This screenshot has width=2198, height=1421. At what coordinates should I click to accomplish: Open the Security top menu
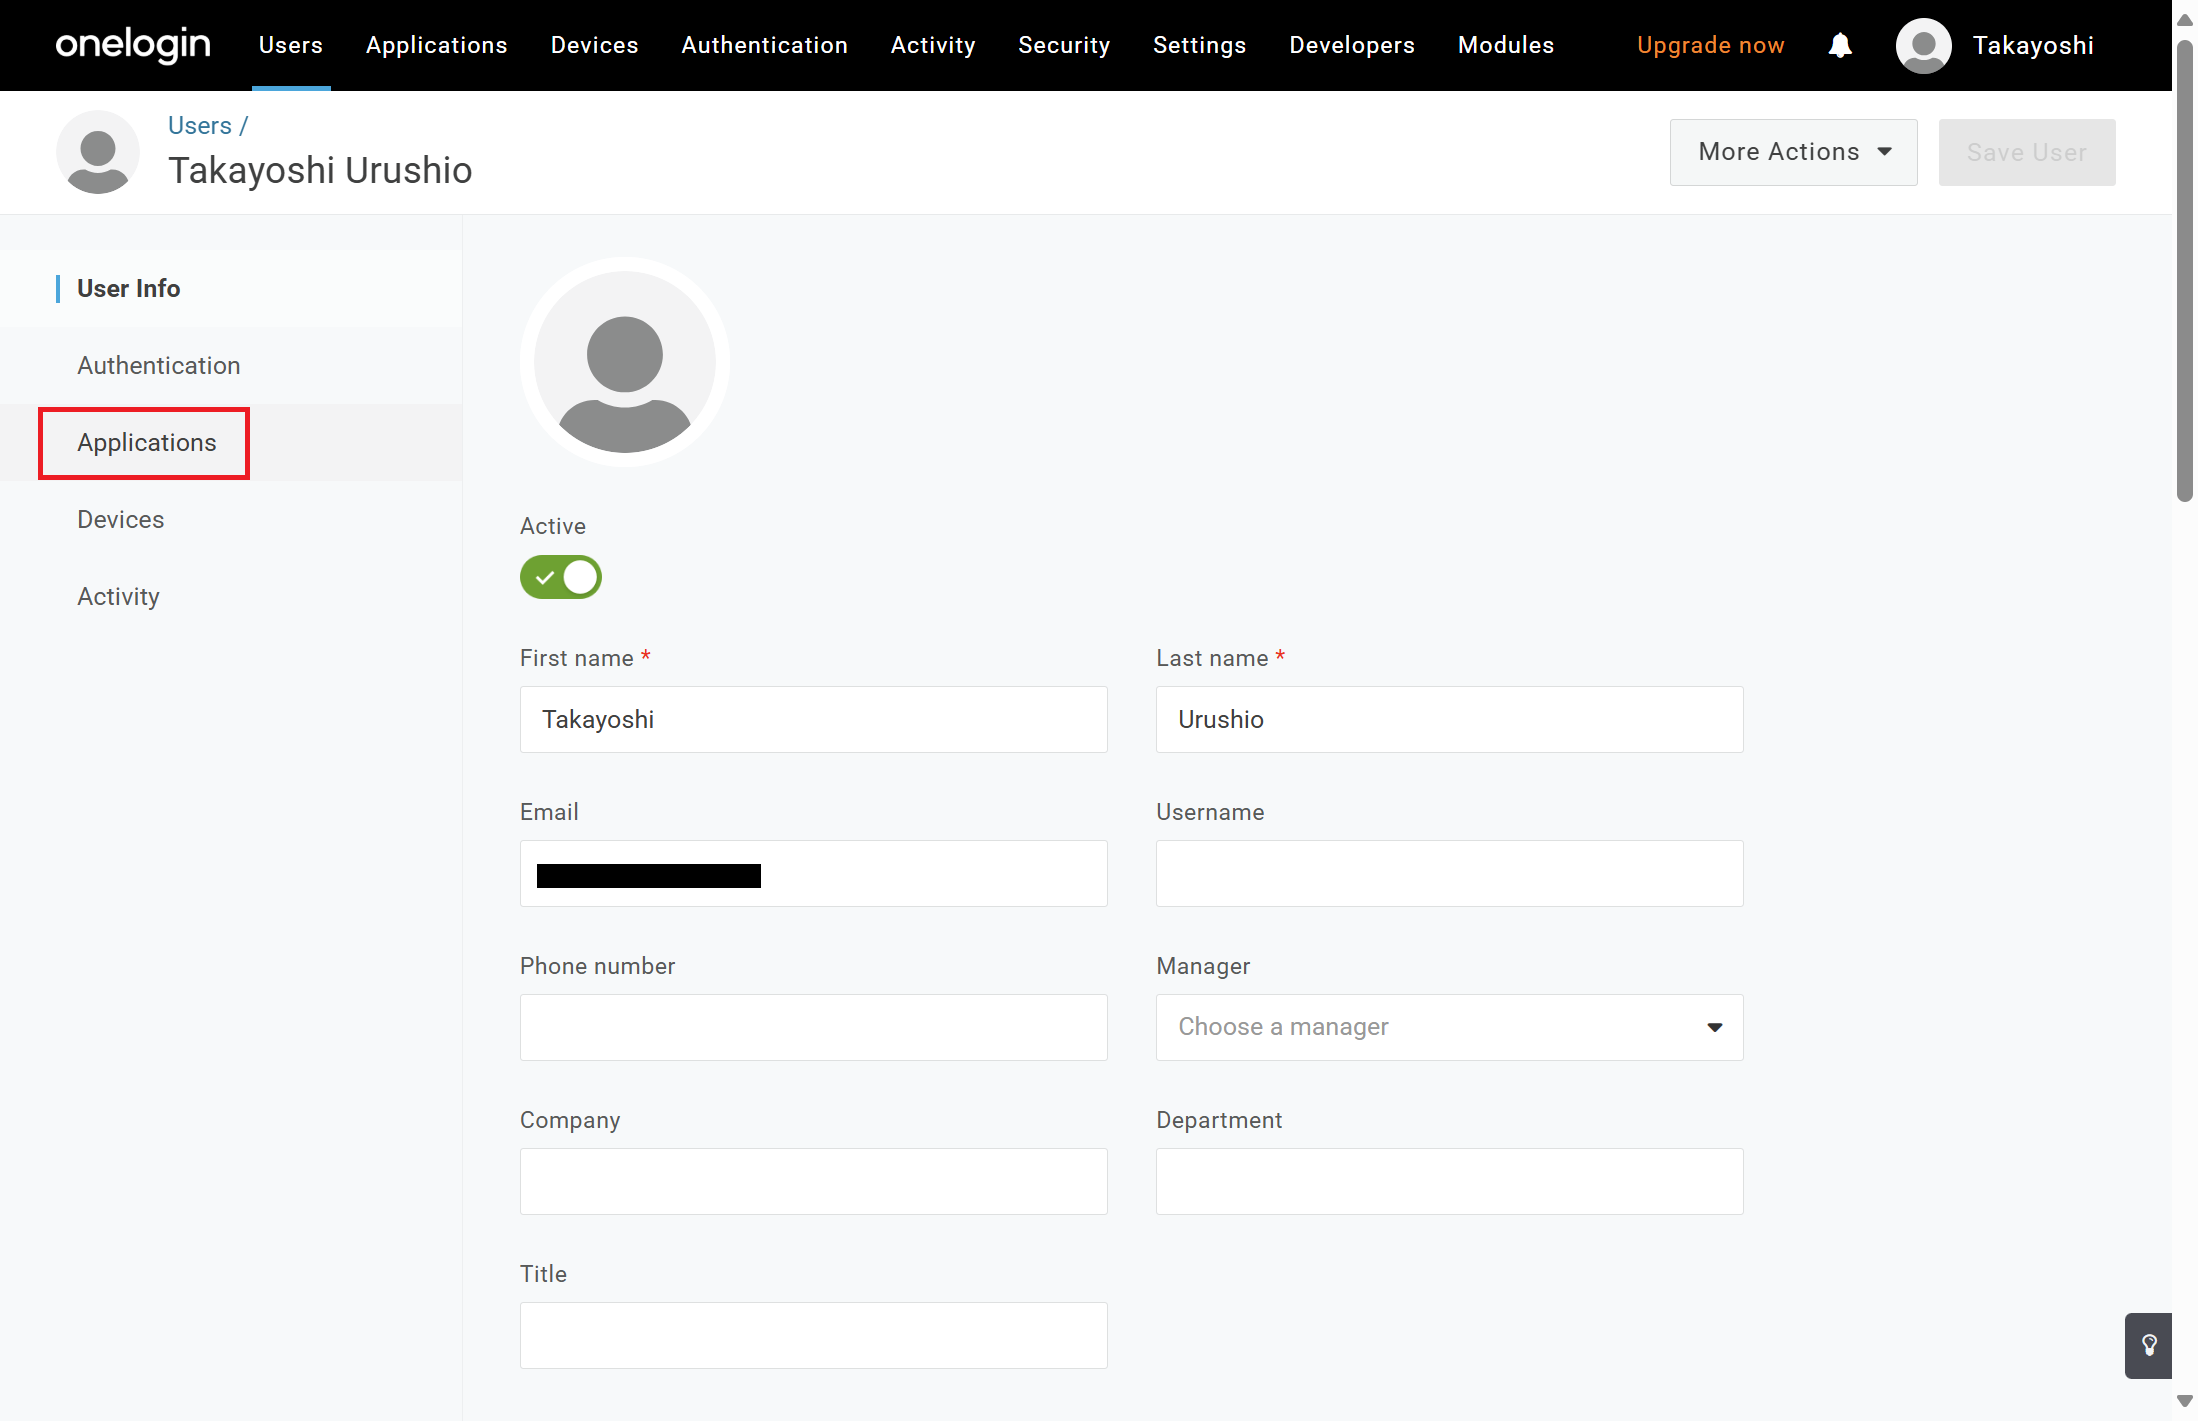1064,45
